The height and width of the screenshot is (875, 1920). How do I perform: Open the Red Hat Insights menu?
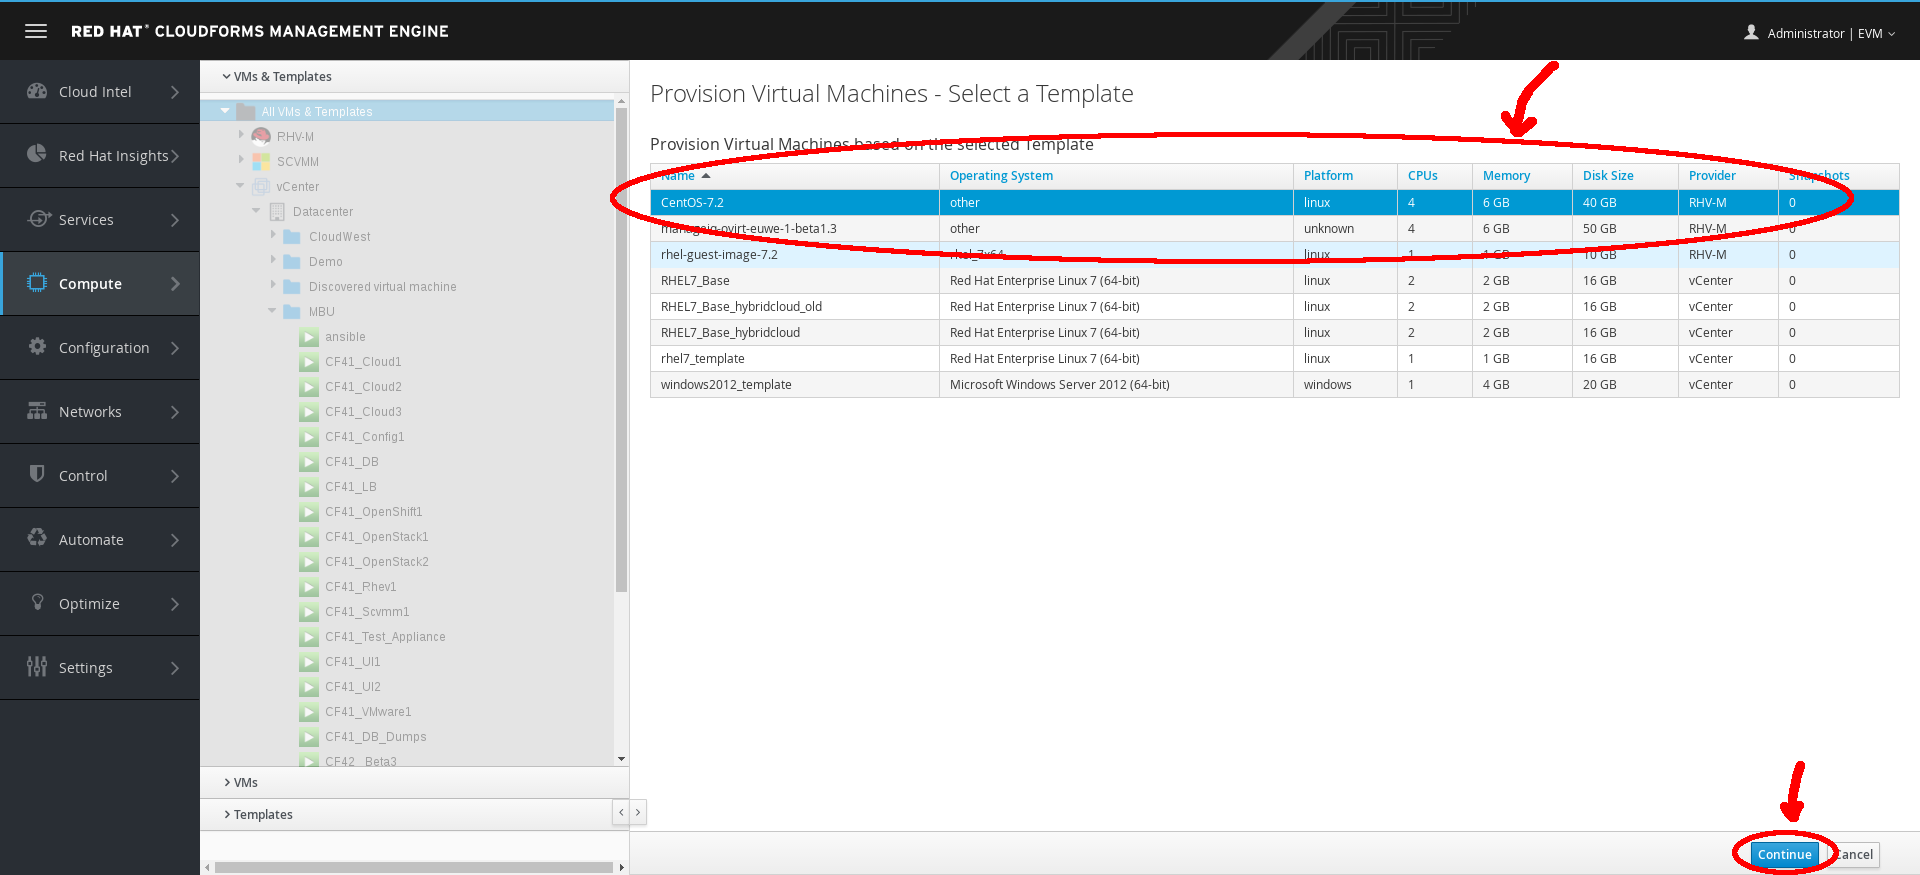point(100,156)
